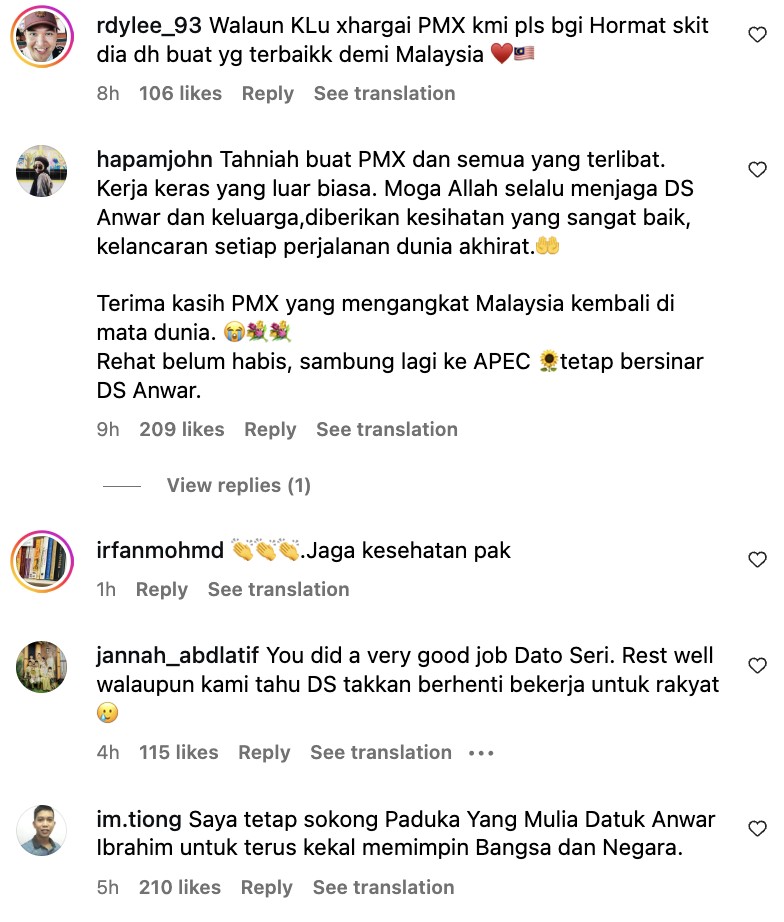See translation of rdylee_93's comment
This screenshot has height=922, width=784.
pyautogui.click(x=385, y=93)
